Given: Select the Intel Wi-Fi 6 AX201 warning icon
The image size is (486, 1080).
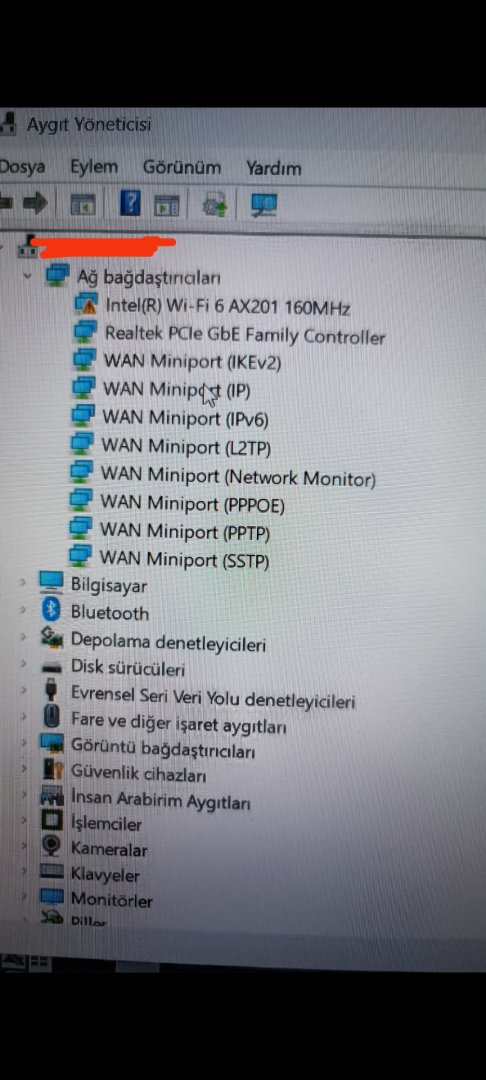Looking at the screenshot, I should click(87, 303).
